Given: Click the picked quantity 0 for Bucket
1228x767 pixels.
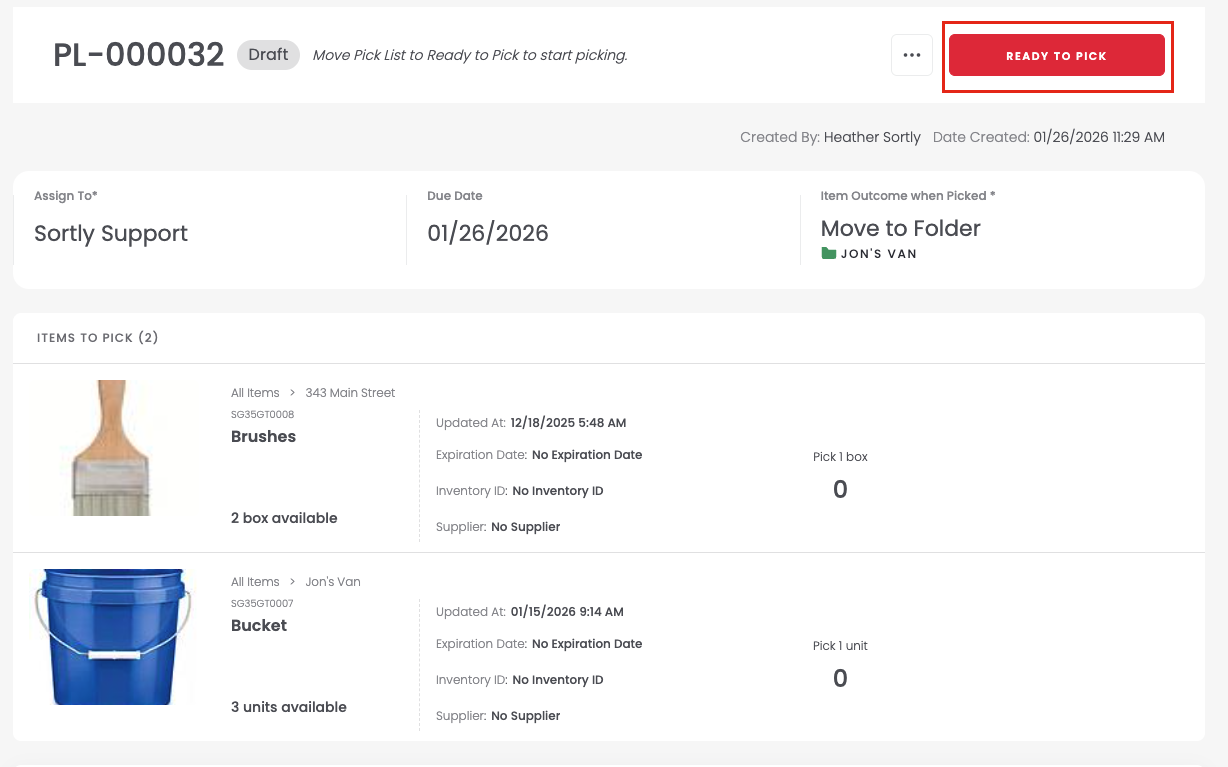Looking at the screenshot, I should [x=840, y=678].
